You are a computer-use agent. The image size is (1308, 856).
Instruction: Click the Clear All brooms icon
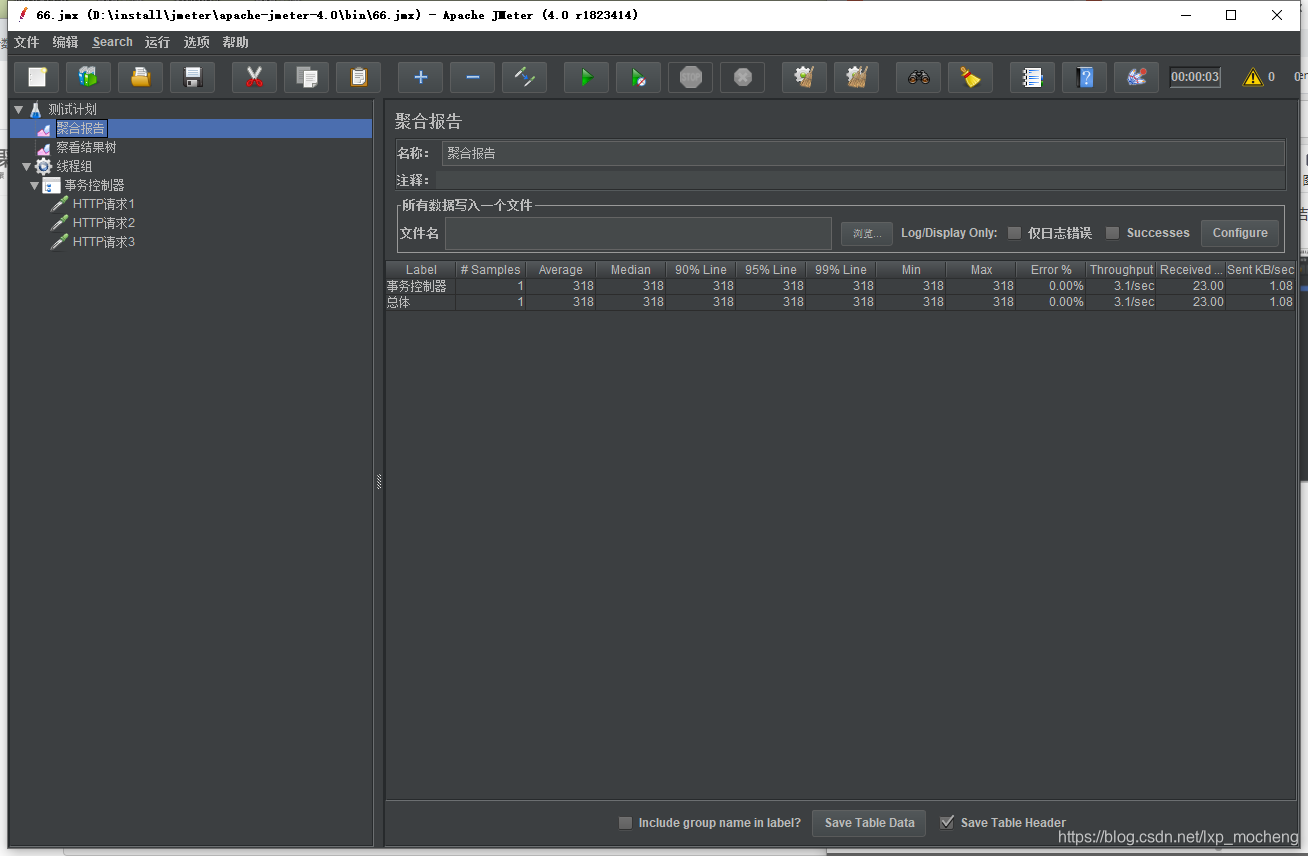click(857, 77)
